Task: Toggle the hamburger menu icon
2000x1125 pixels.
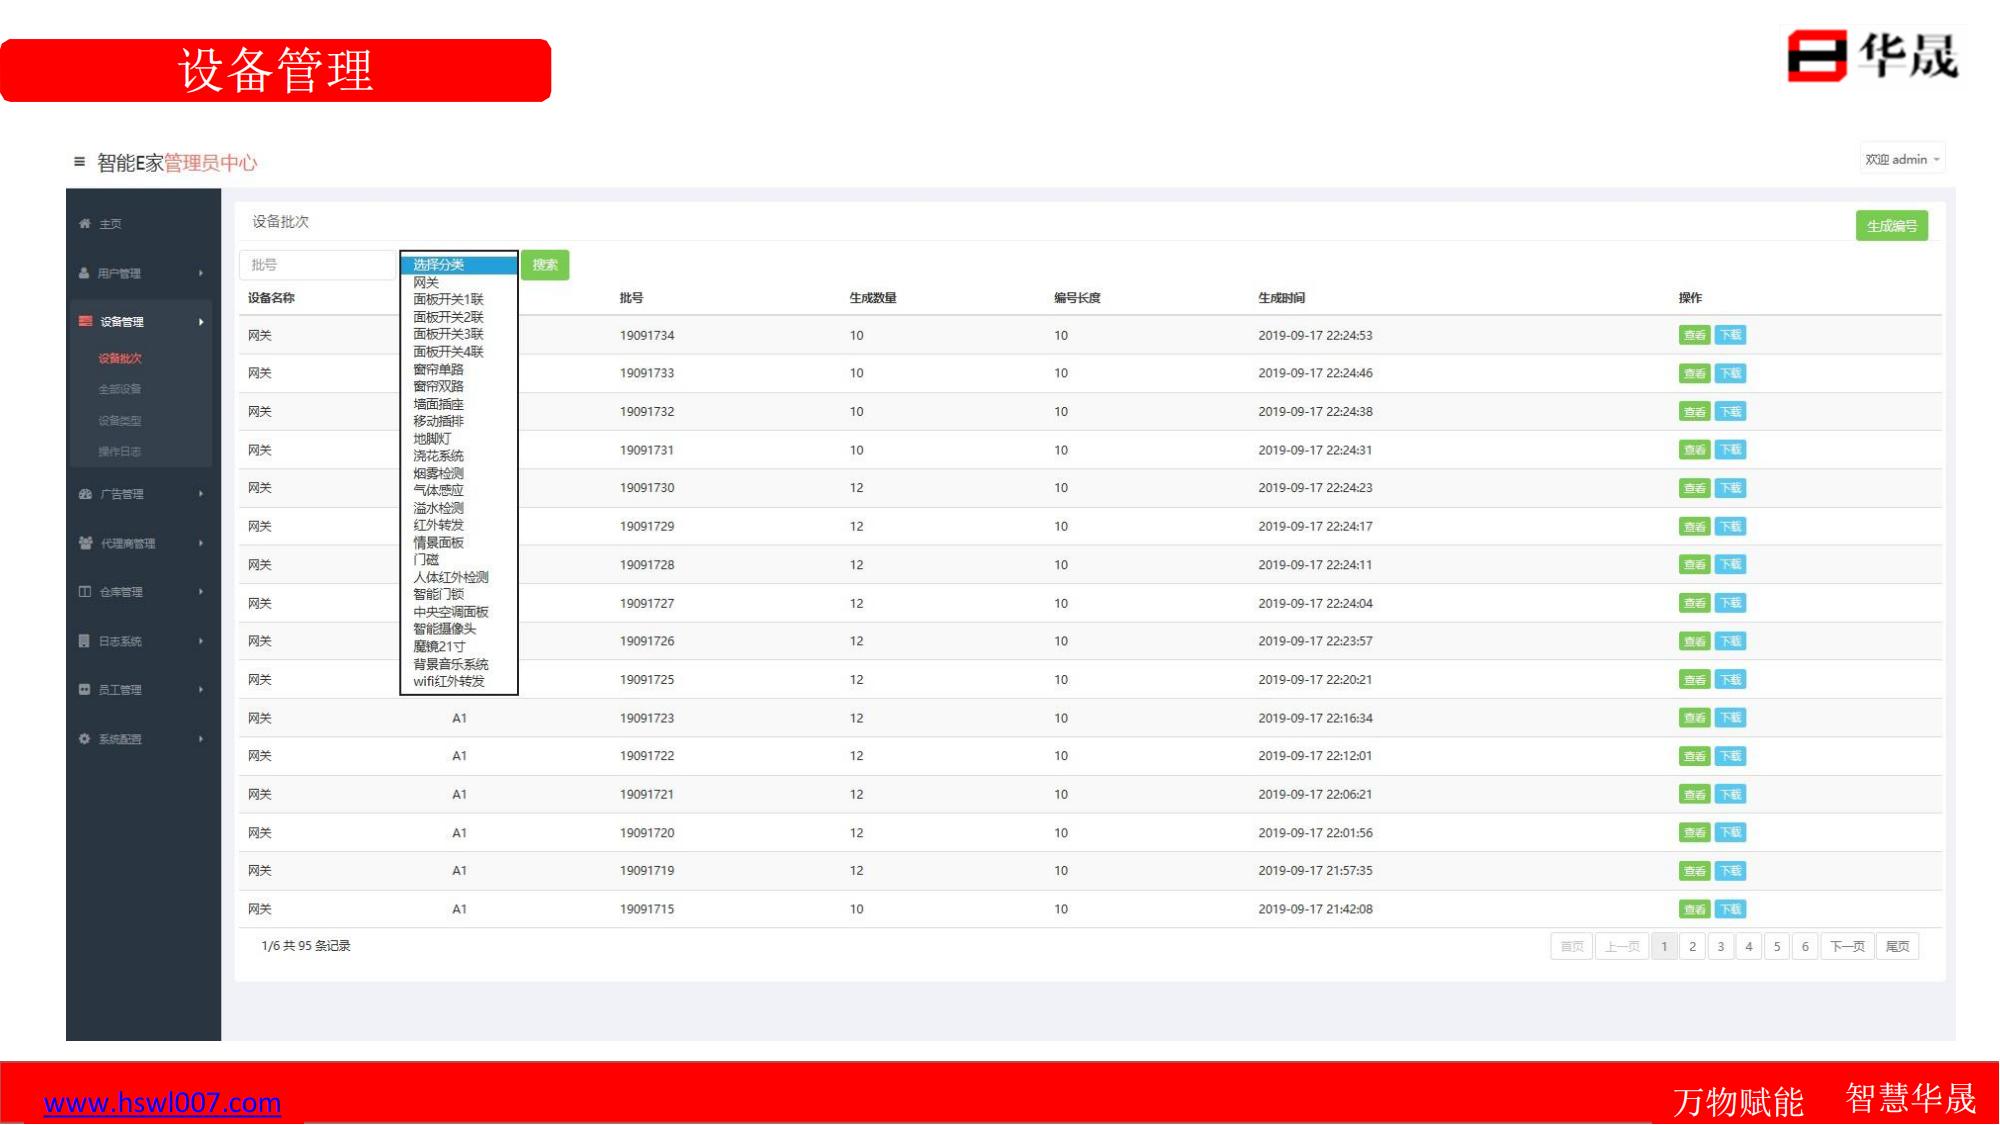Action: pos(79,162)
